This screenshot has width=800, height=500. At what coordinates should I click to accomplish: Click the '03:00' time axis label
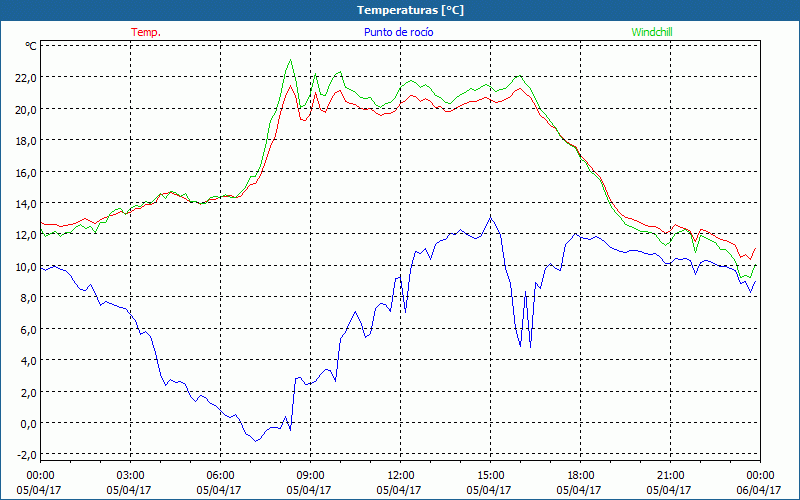(131, 476)
